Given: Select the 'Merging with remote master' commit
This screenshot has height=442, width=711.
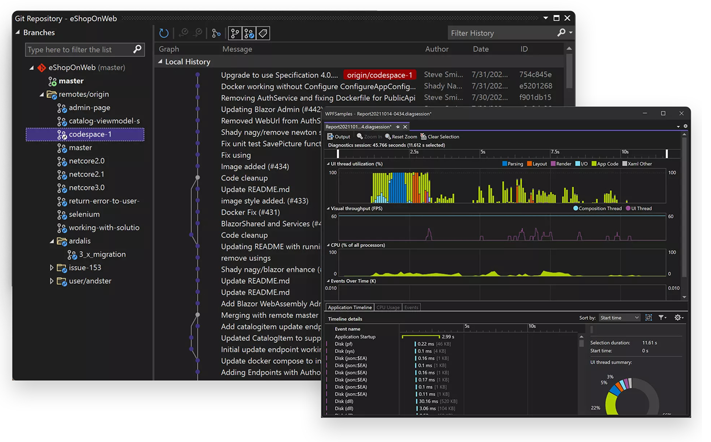Looking at the screenshot, I should (x=269, y=315).
